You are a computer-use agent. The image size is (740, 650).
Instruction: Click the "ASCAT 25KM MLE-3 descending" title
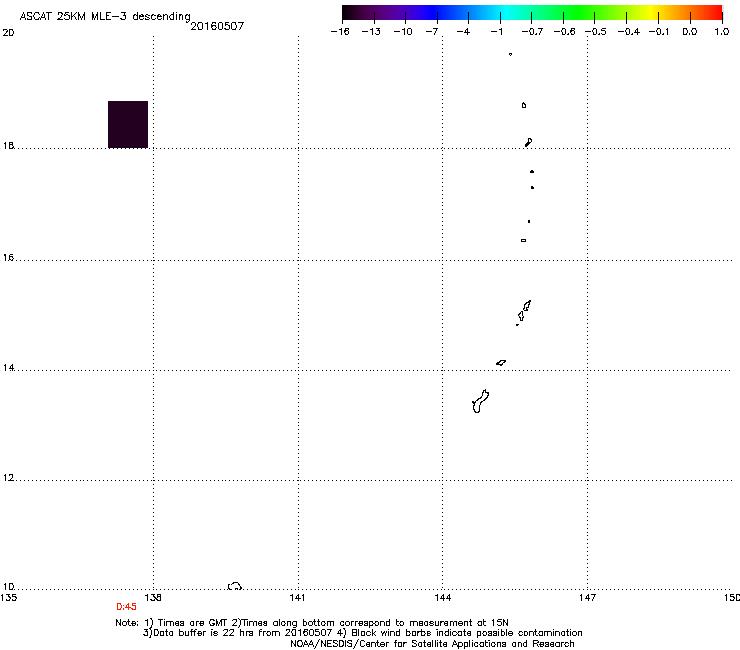tap(105, 16)
